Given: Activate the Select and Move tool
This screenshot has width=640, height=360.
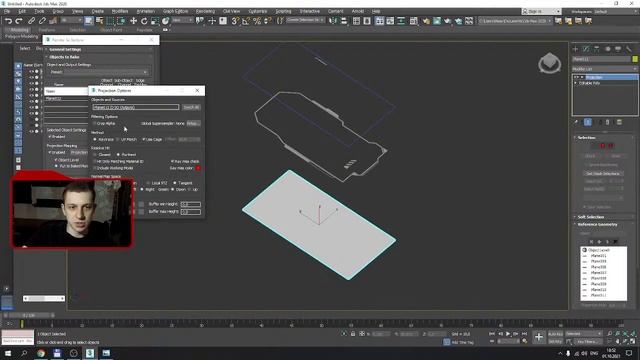Looking at the screenshot, I should coord(133,21).
